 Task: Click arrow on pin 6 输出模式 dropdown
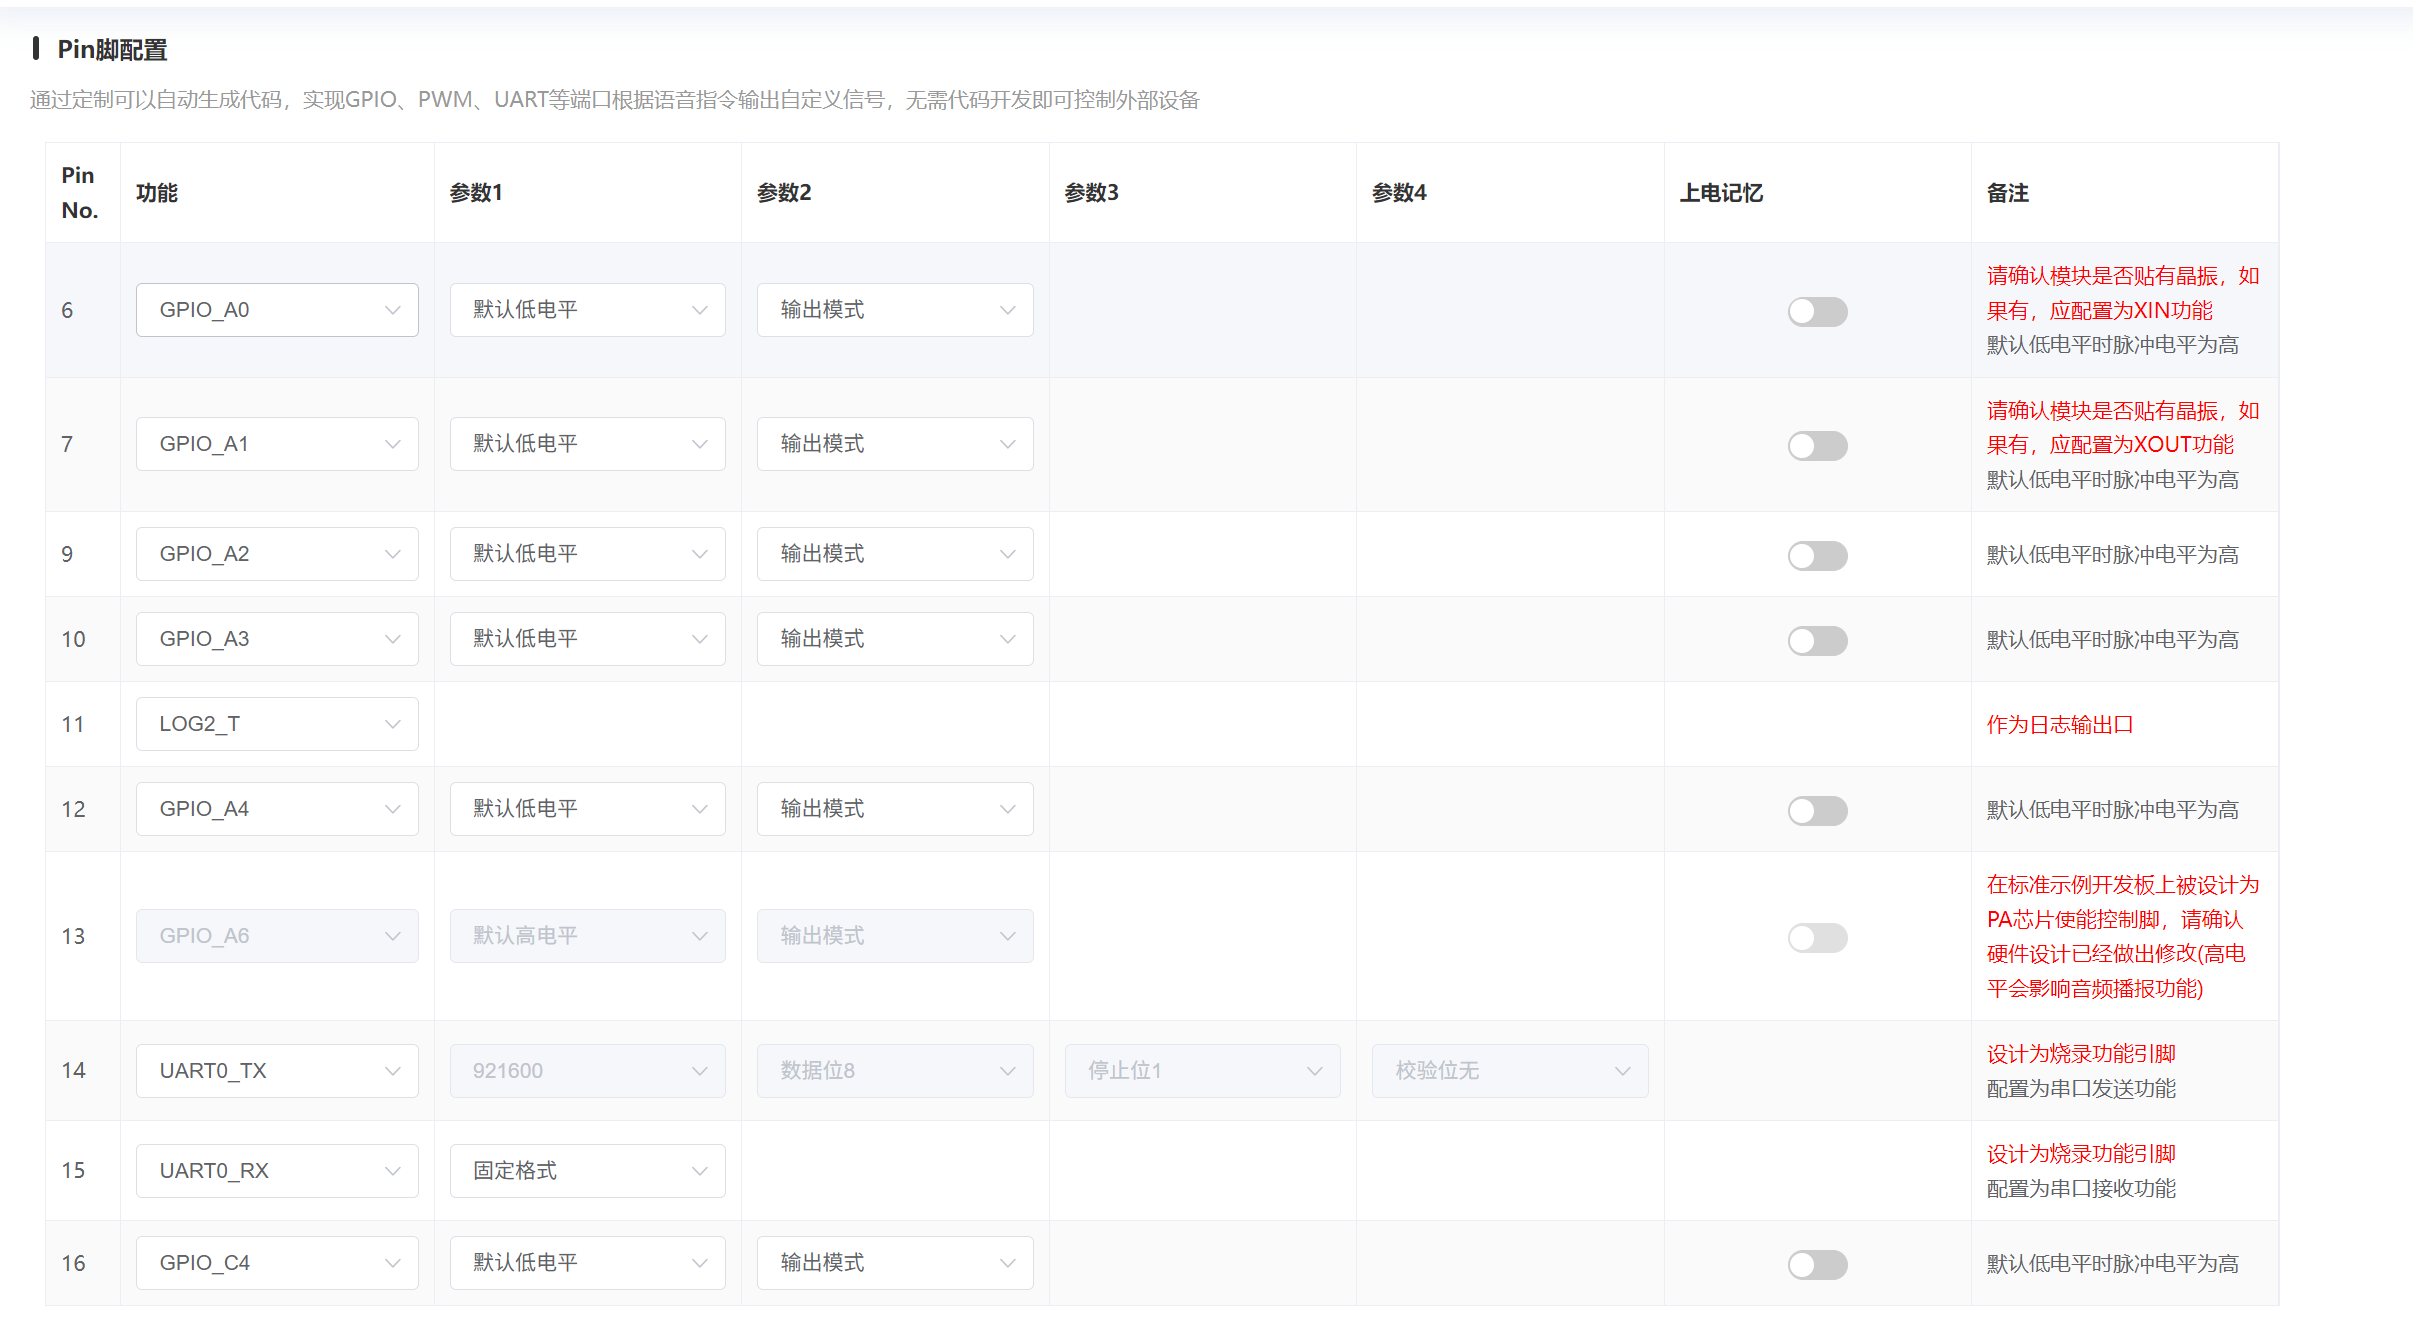(x=1007, y=311)
